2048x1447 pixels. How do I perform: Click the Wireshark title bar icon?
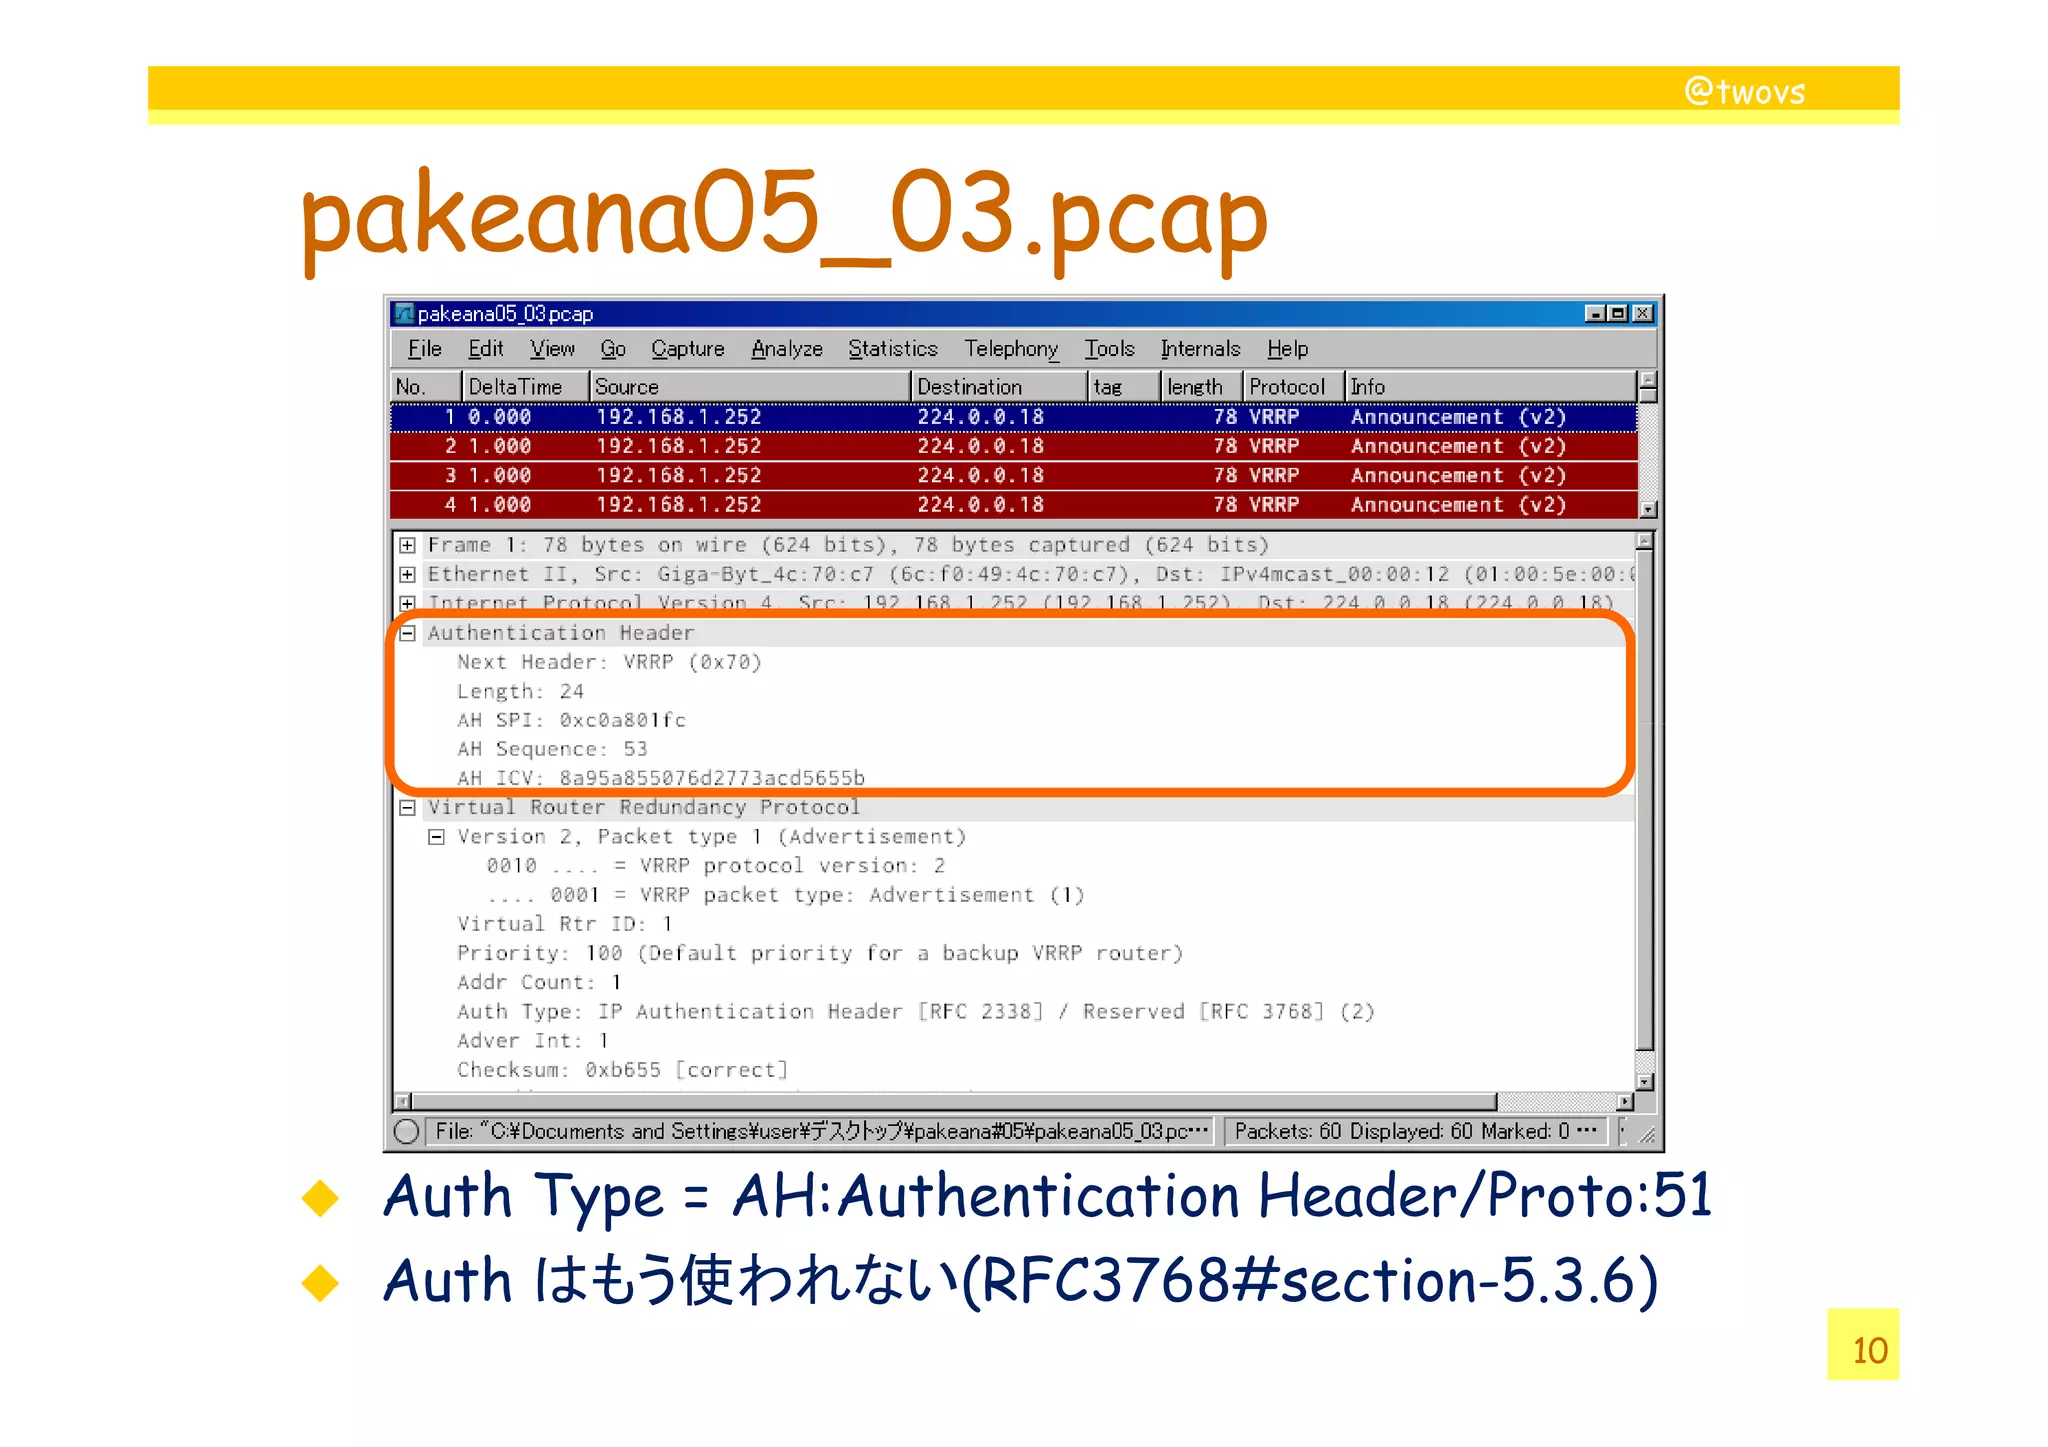click(404, 314)
